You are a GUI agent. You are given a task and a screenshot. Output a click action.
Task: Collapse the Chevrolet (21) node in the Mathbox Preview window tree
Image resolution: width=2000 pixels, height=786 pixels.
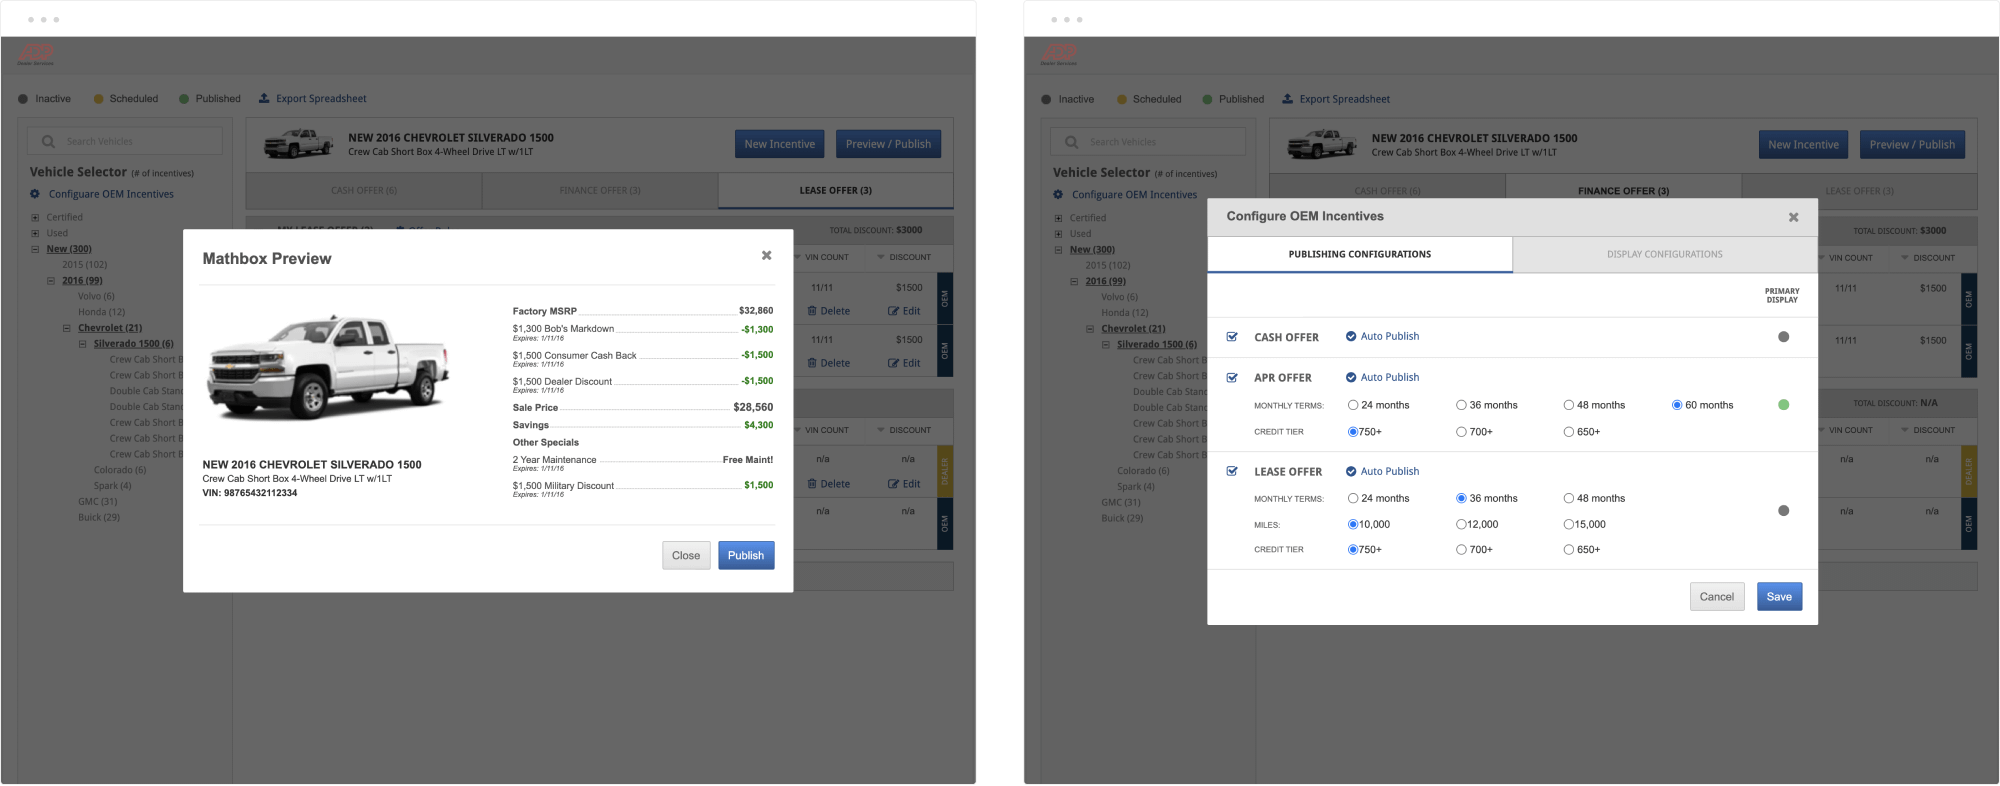coord(67,328)
